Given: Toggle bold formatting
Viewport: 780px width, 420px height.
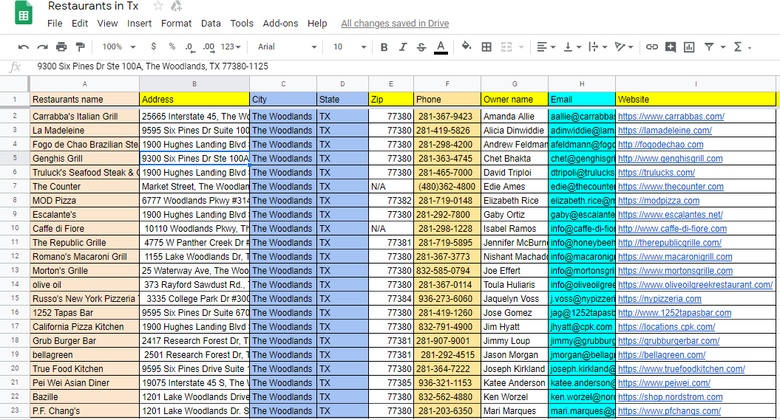Looking at the screenshot, I should 385,47.
